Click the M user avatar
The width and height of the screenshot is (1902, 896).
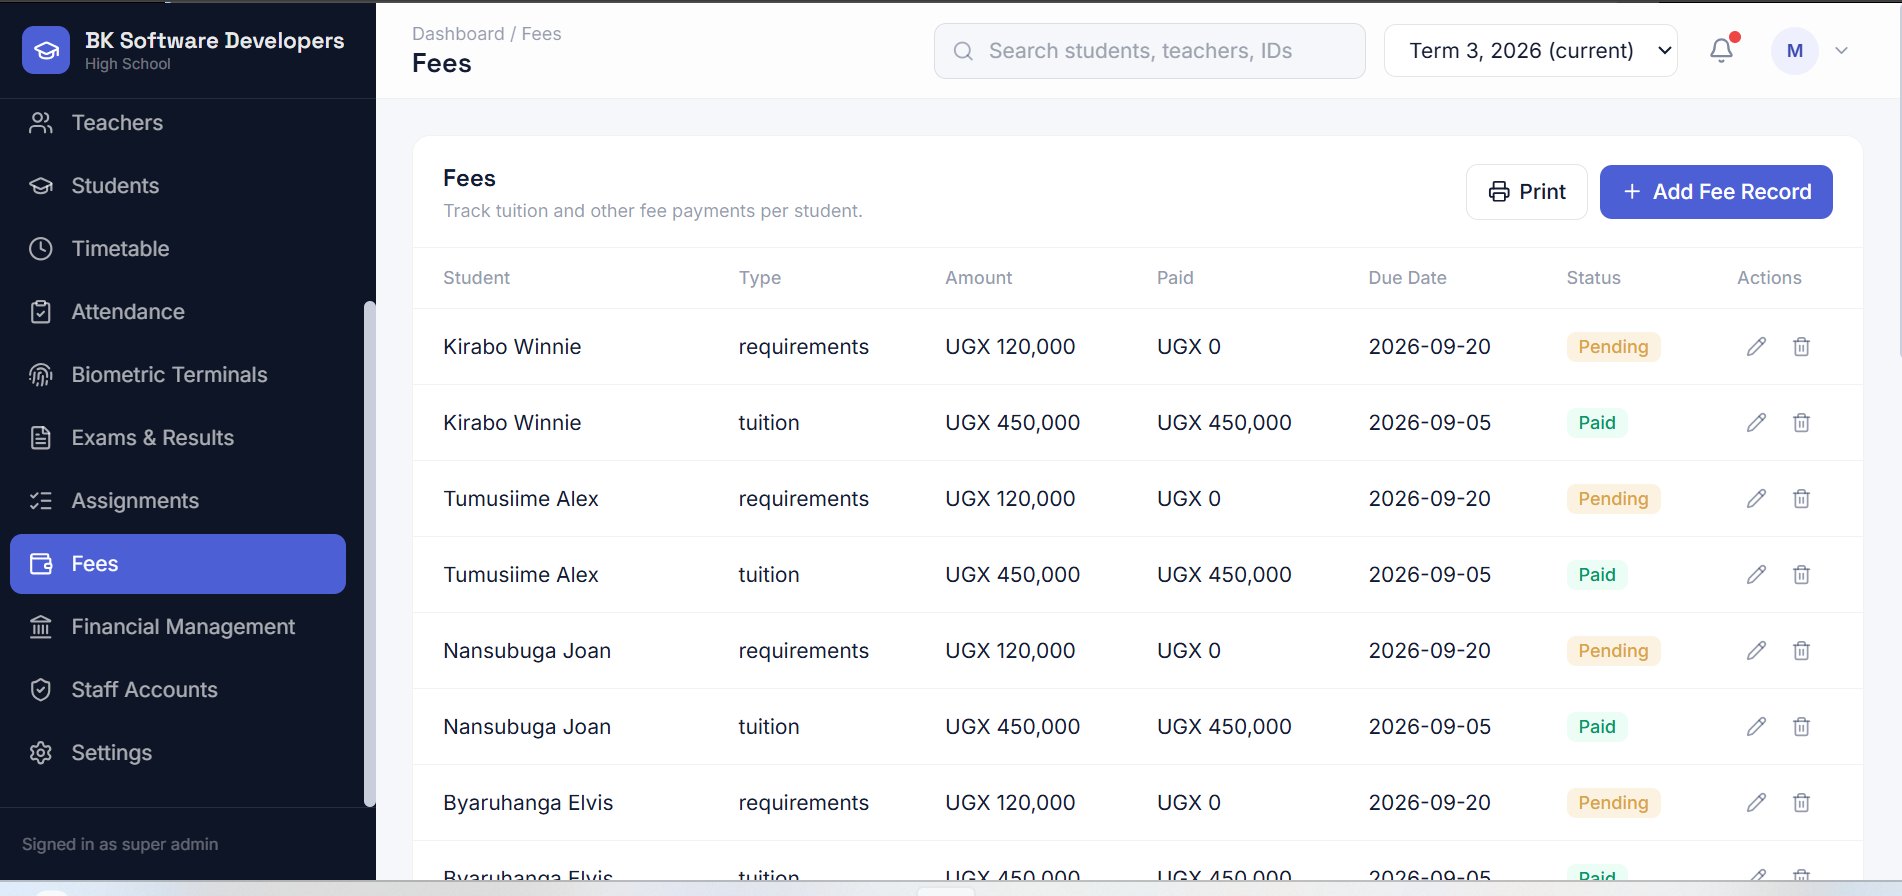click(1795, 51)
